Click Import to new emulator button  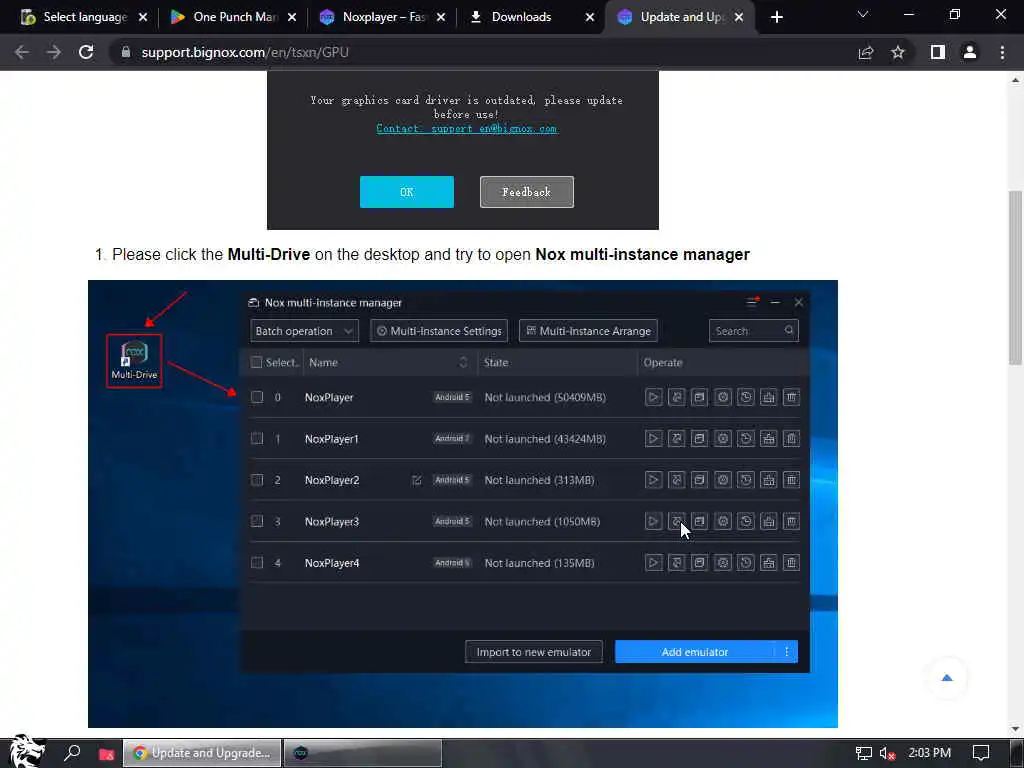(534, 652)
